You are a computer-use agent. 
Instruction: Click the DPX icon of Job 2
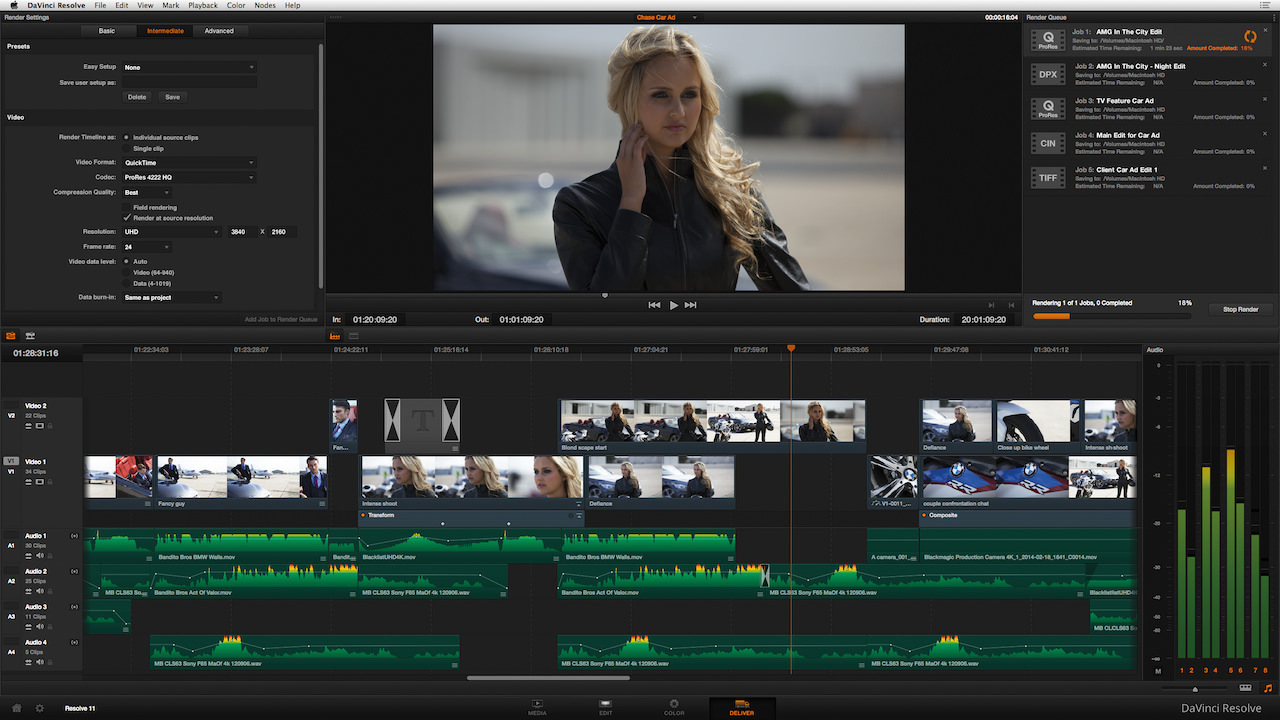1048,74
